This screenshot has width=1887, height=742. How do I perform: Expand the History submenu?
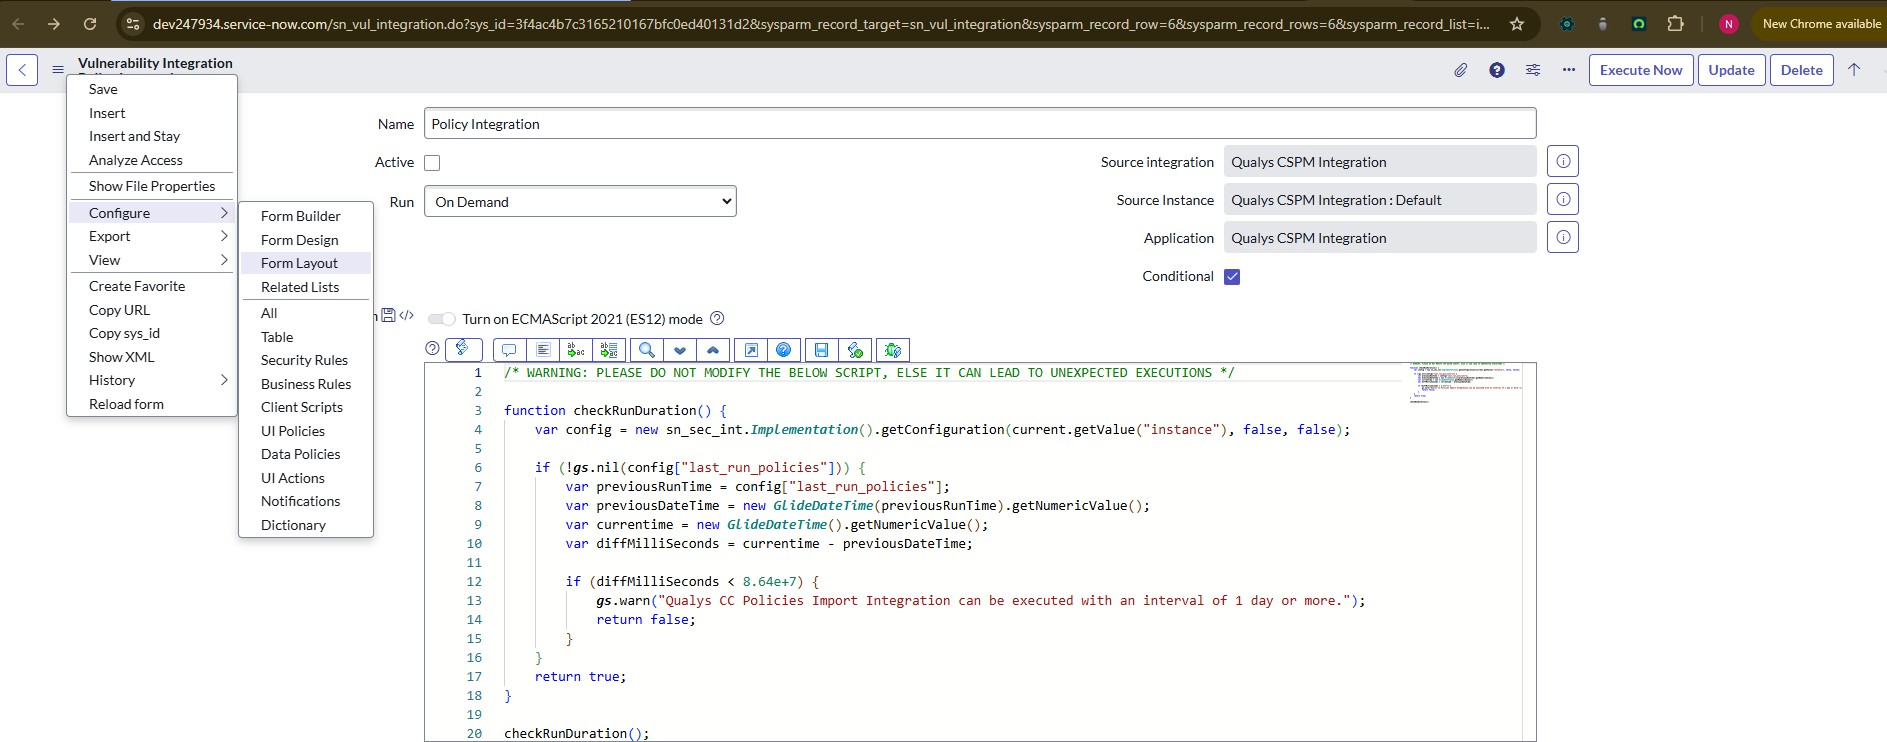[x=152, y=380]
